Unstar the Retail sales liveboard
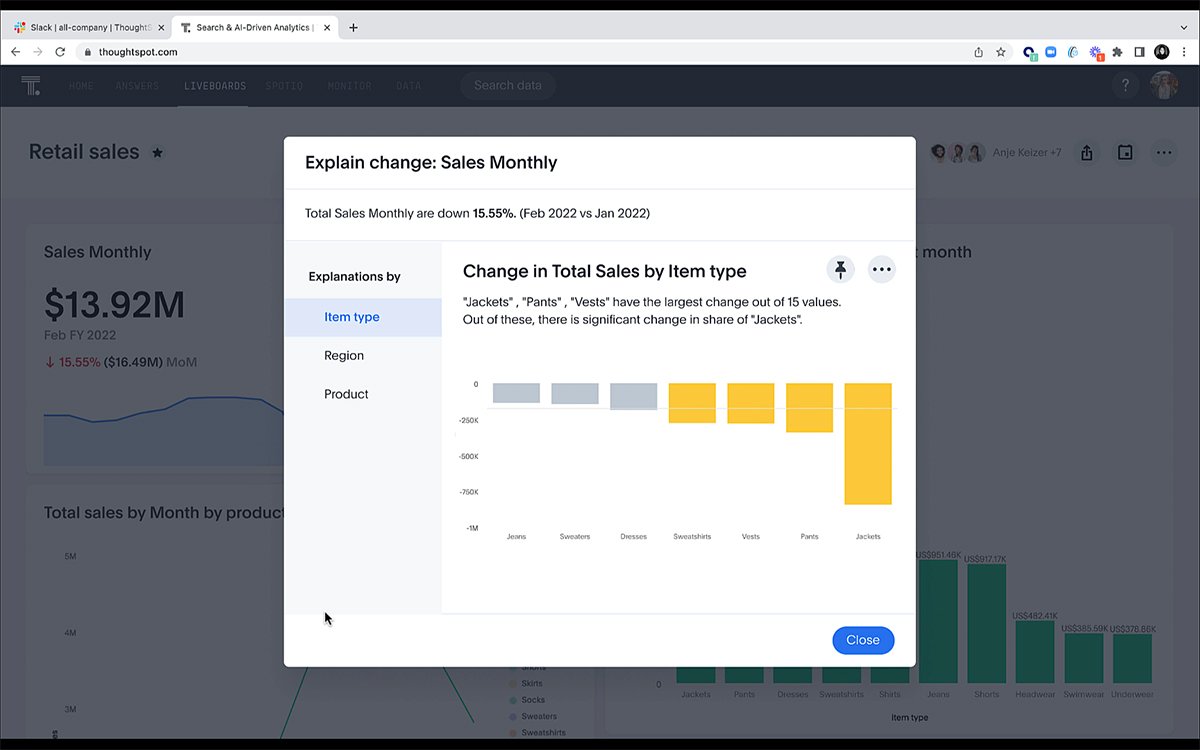Viewport: 1200px width, 750px height. tap(157, 152)
